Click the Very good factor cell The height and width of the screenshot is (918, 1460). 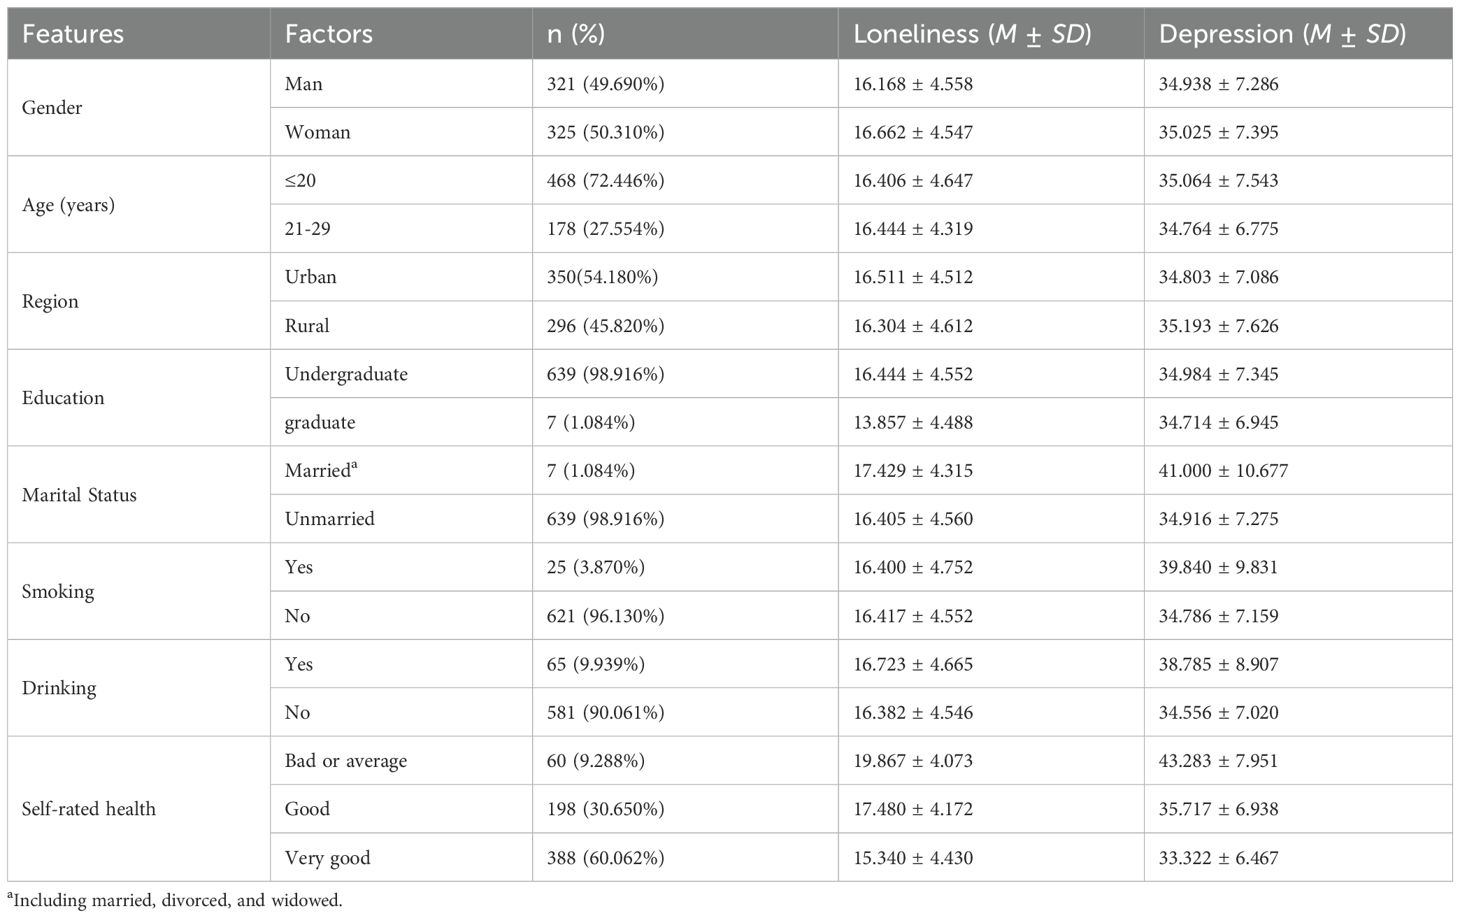(x=327, y=858)
